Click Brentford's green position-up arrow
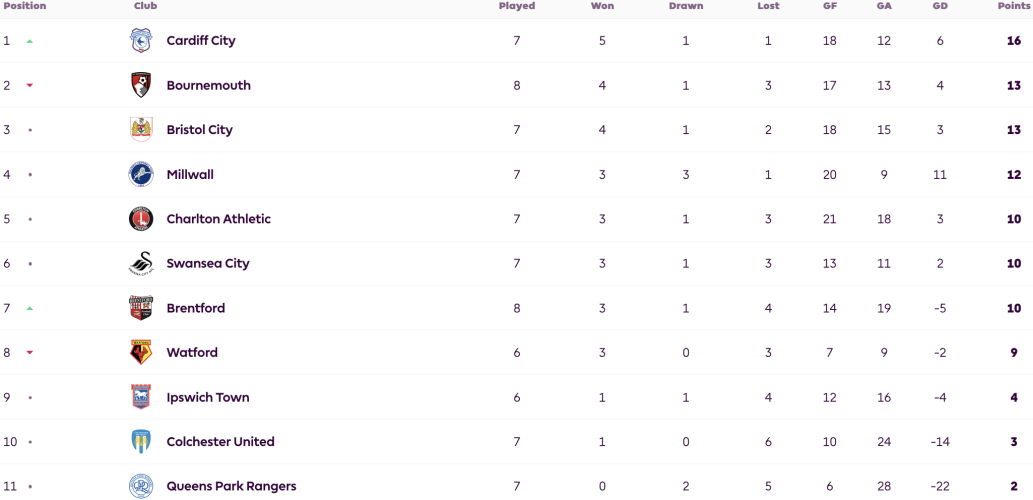Image resolution: width=1033 pixels, height=500 pixels. pos(29,308)
